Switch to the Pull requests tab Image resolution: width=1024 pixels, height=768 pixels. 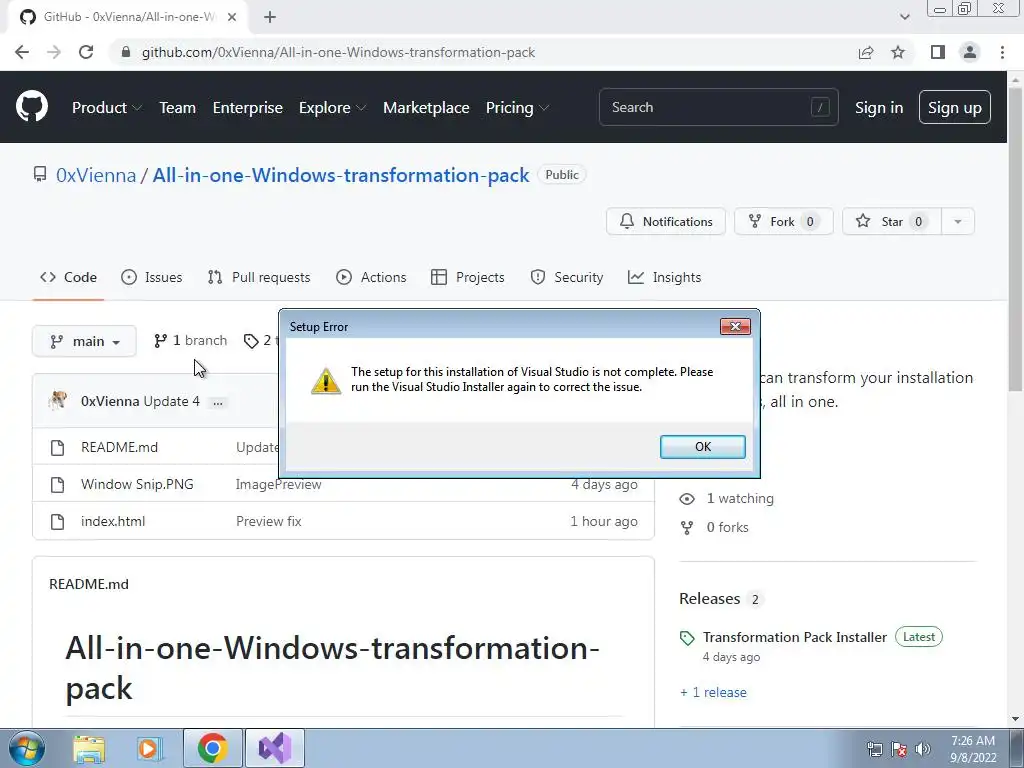tap(259, 278)
